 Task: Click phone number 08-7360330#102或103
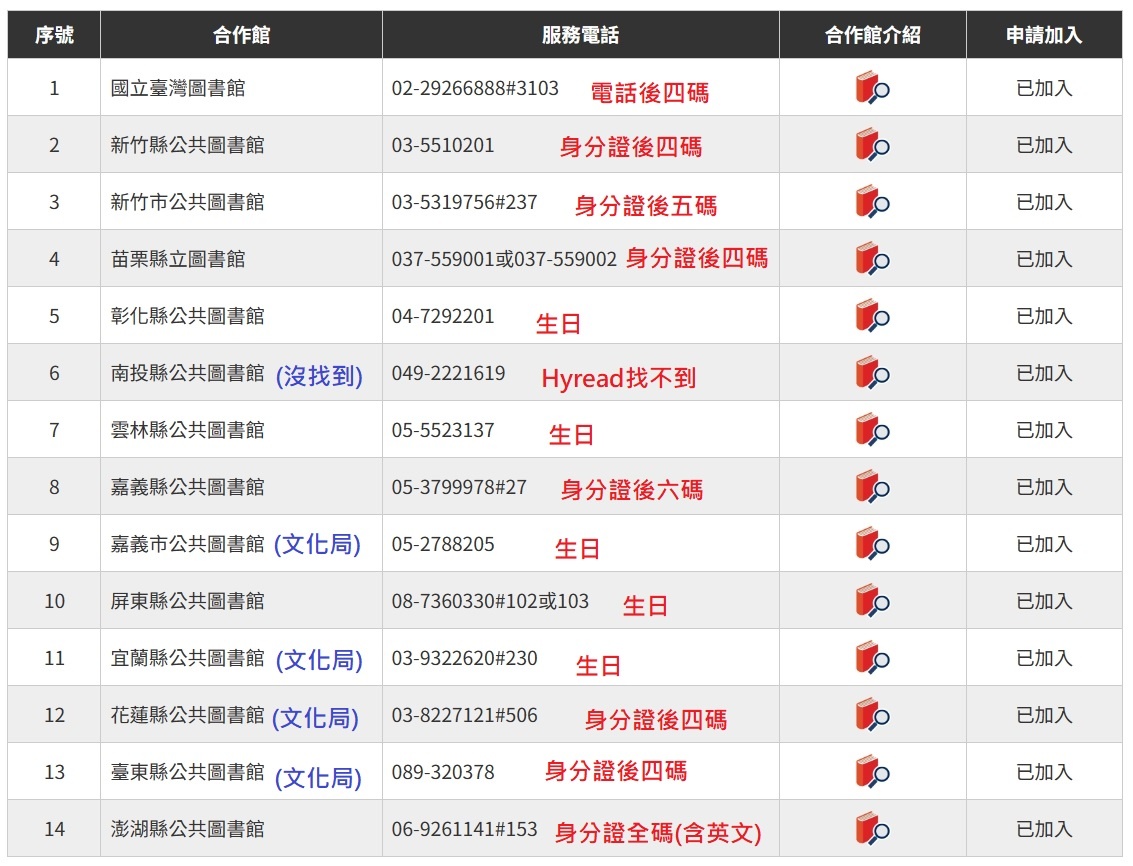point(490,602)
